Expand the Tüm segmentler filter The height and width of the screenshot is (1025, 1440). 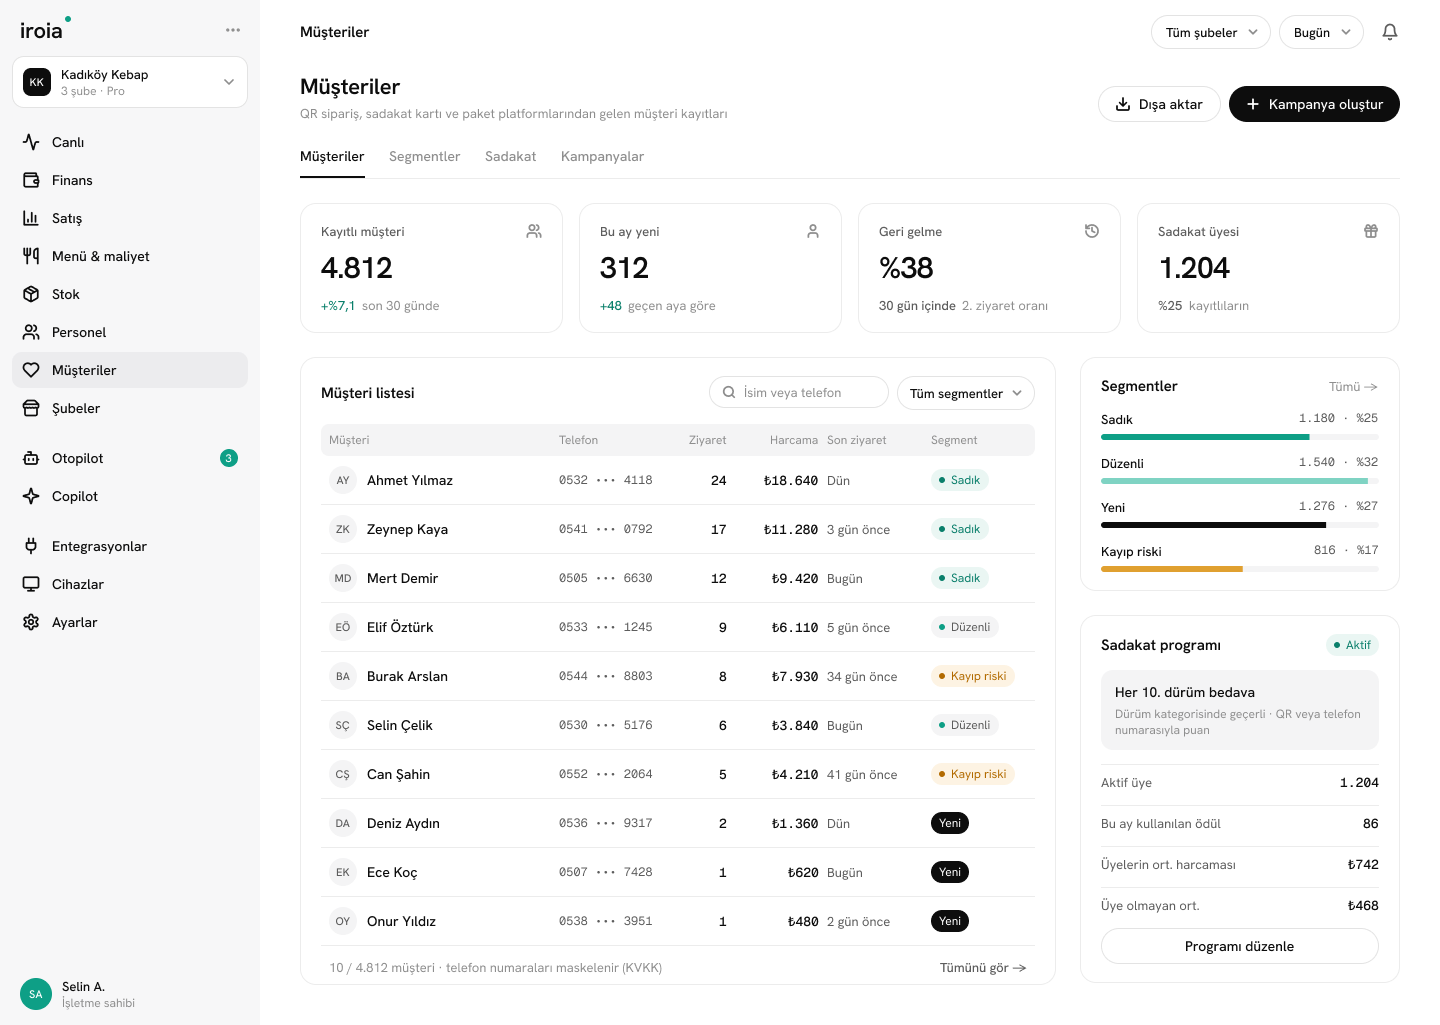966,393
